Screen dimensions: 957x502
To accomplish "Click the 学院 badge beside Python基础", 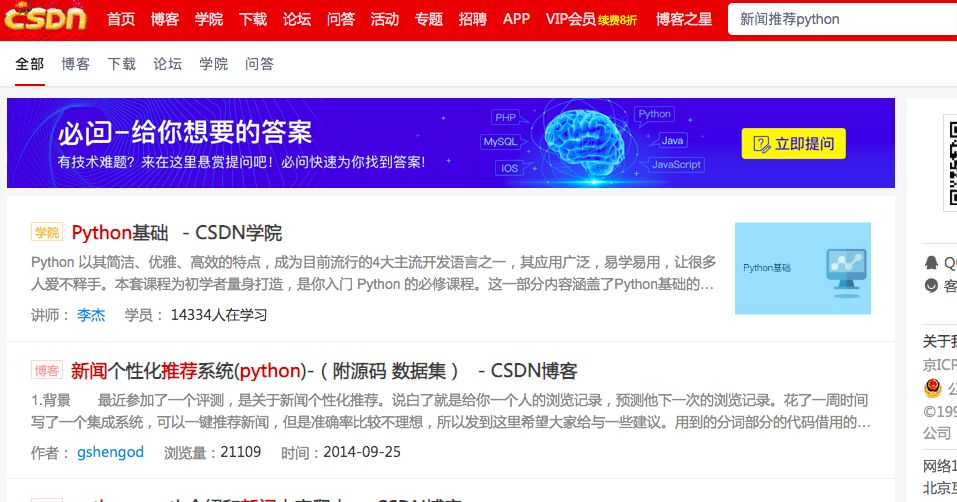I will (x=47, y=232).
